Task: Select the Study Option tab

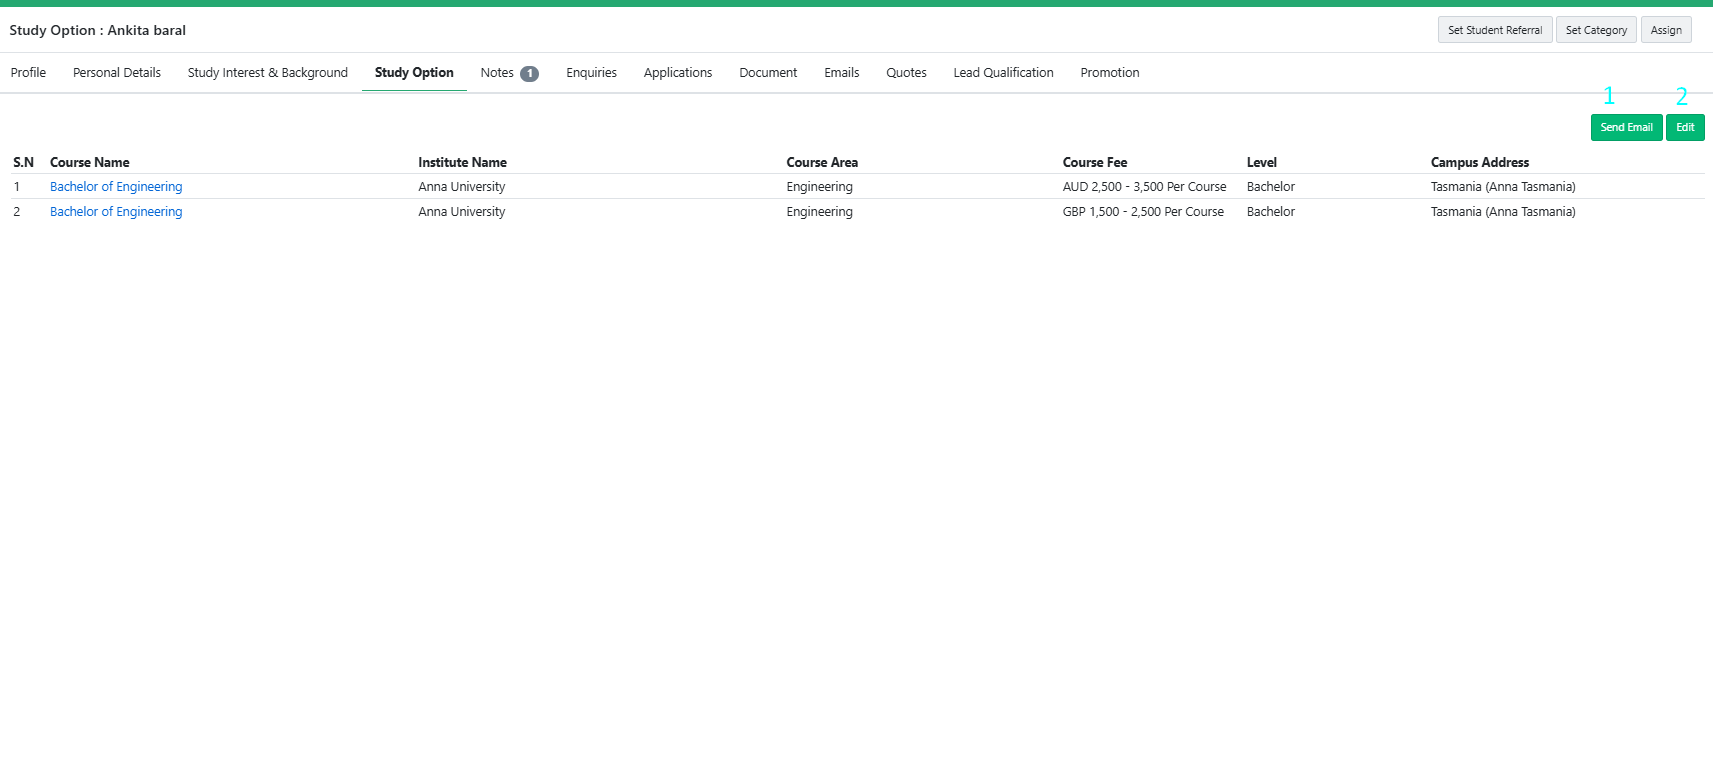Action: [x=414, y=73]
